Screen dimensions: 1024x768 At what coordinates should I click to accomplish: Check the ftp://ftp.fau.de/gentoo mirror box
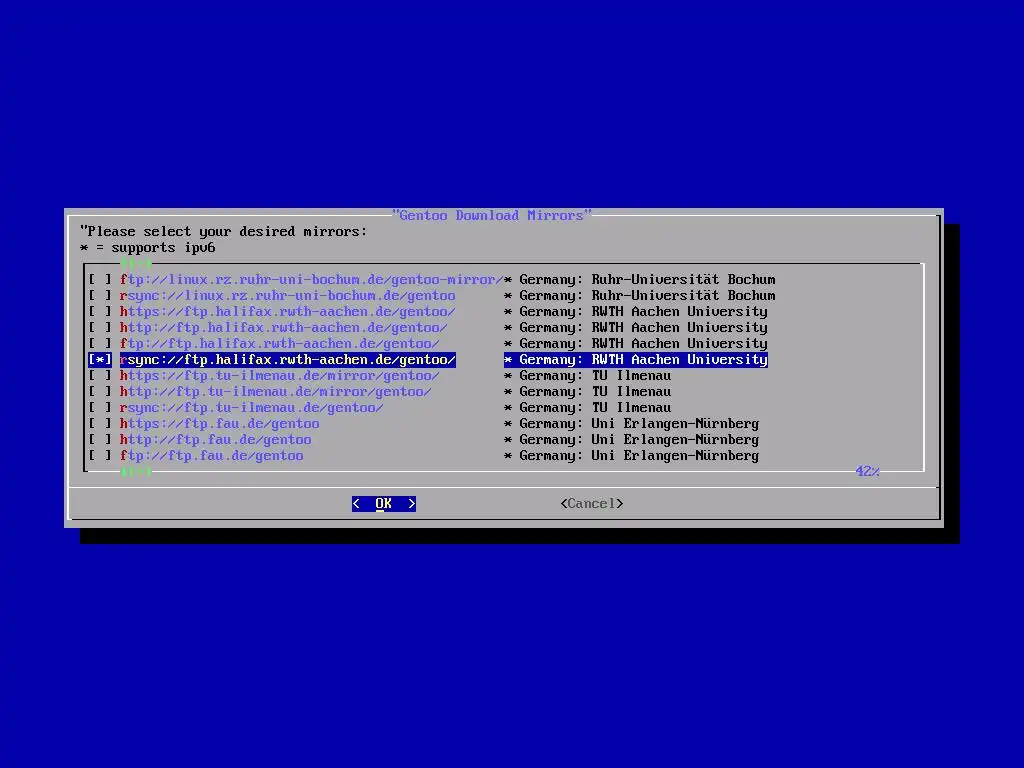[100, 456]
